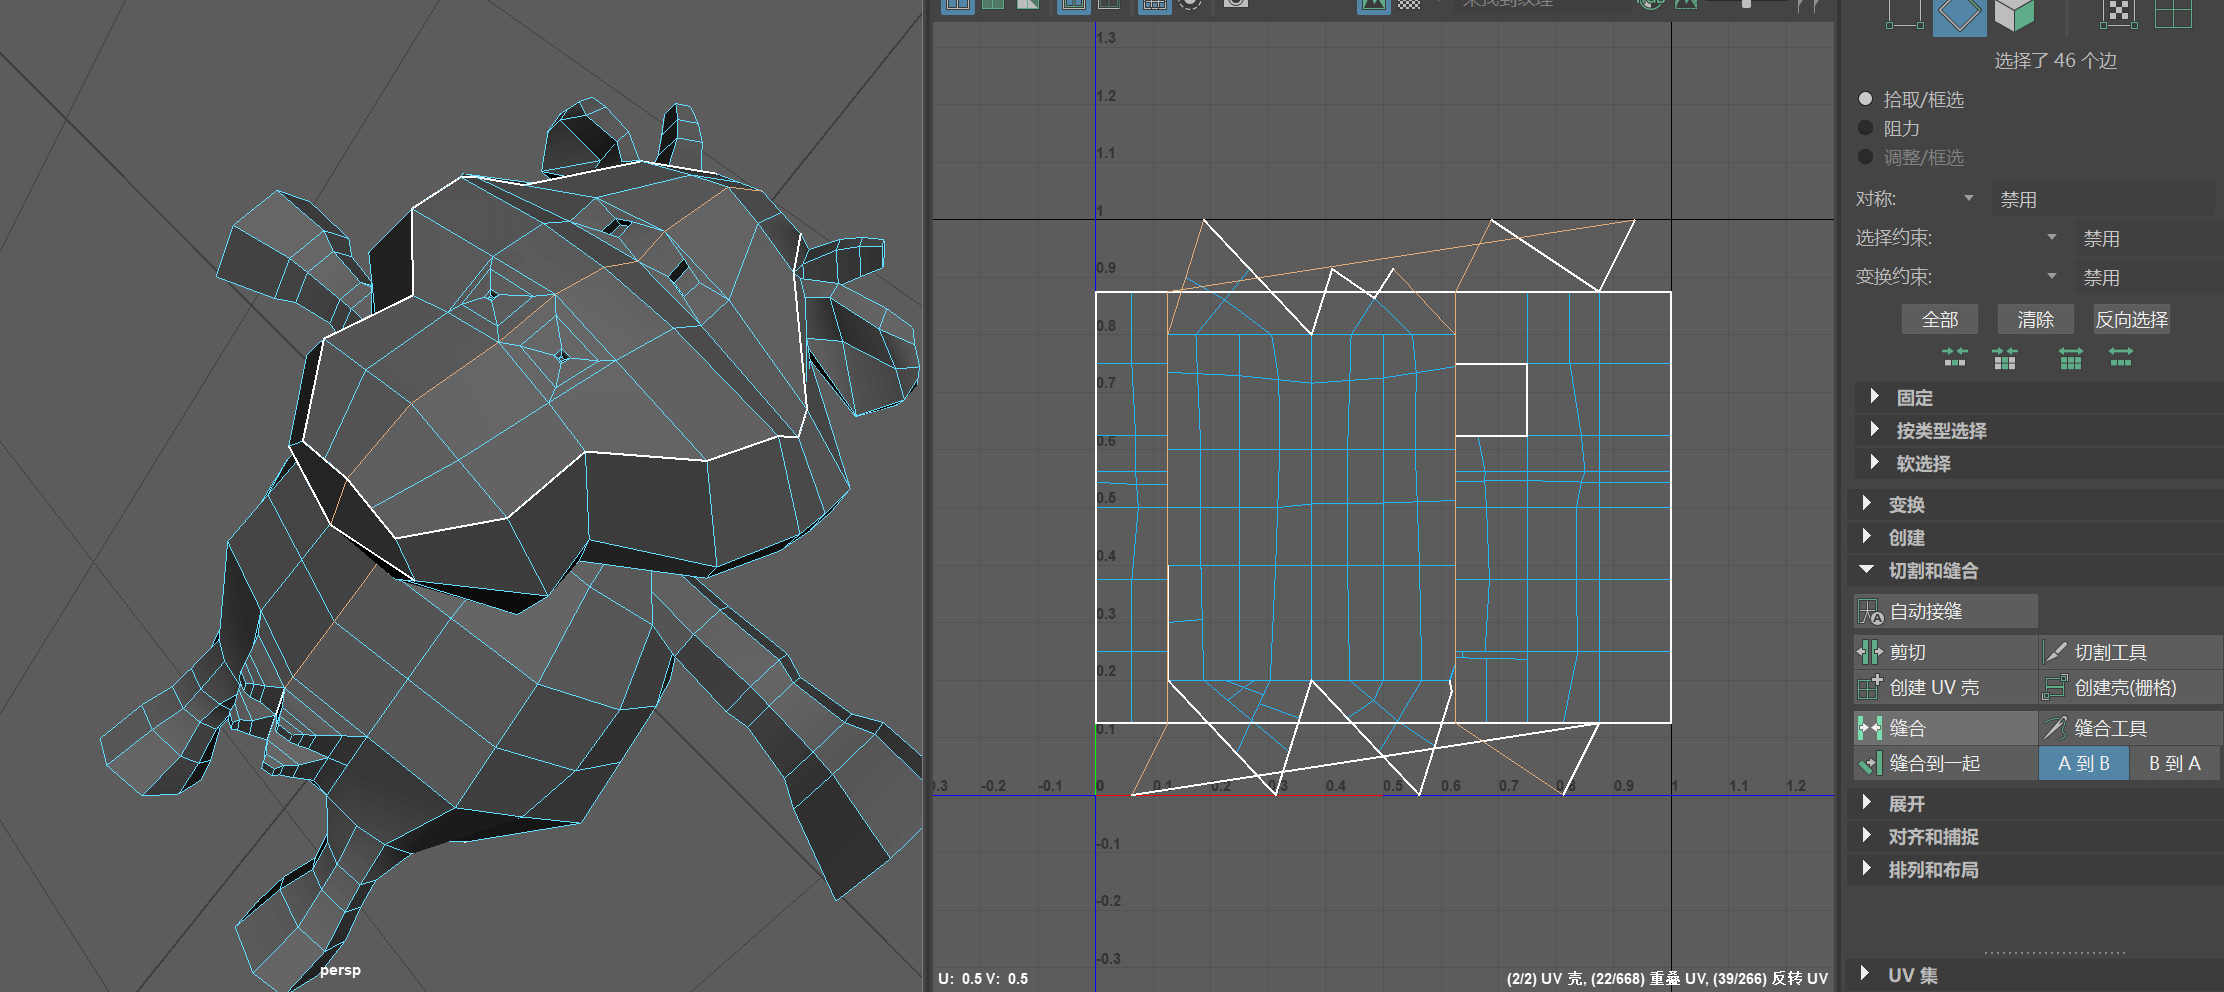Activate the 缝合工具 sew tool

[2131, 728]
